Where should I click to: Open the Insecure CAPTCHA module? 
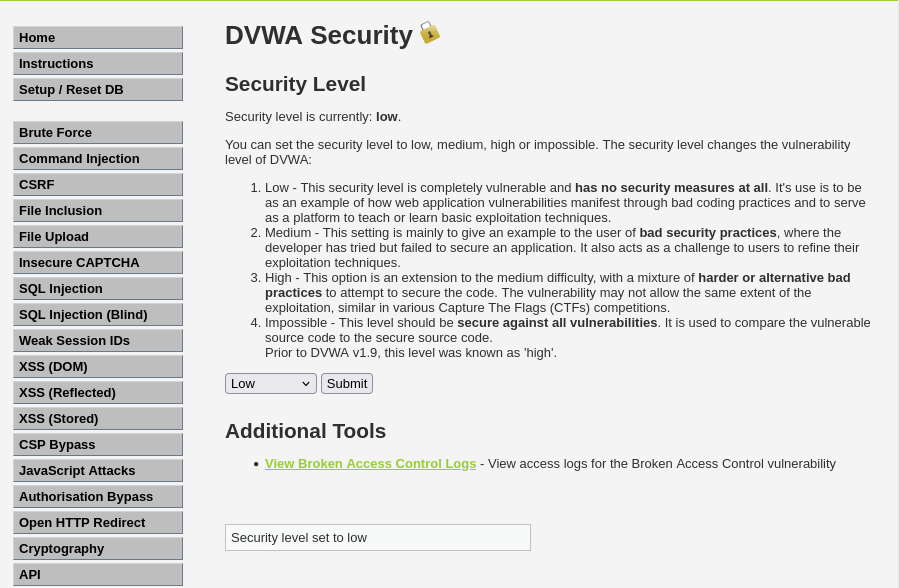tap(98, 262)
